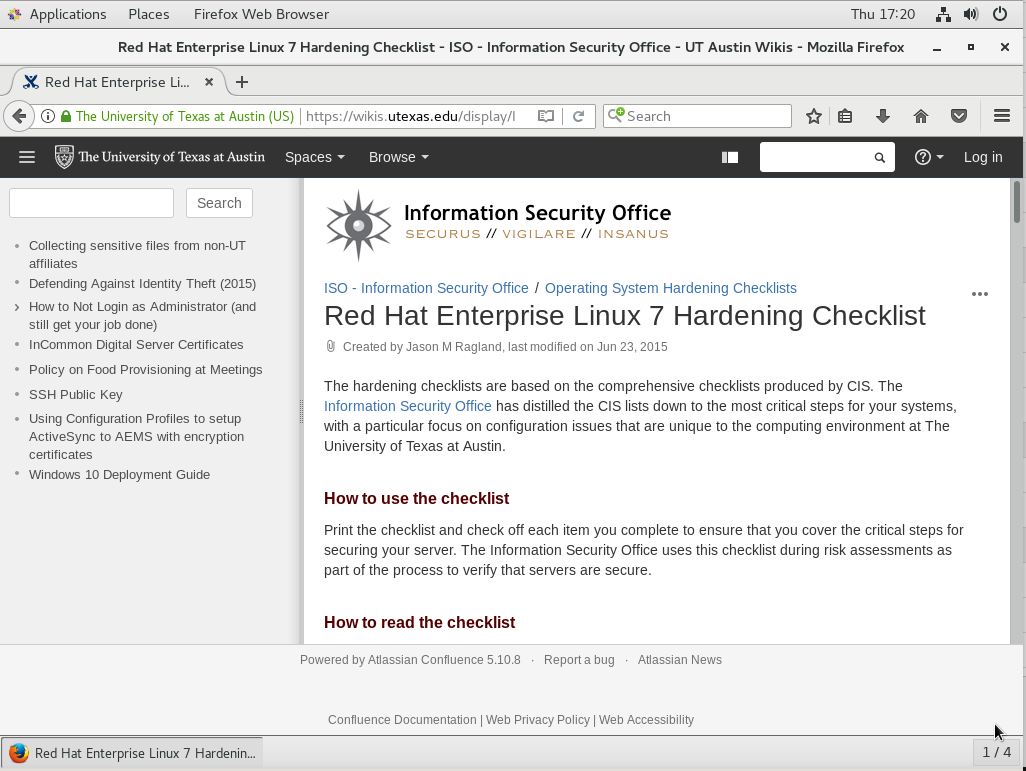The width and height of the screenshot is (1026, 771).
Task: Click Log in link
Action: 983,157
